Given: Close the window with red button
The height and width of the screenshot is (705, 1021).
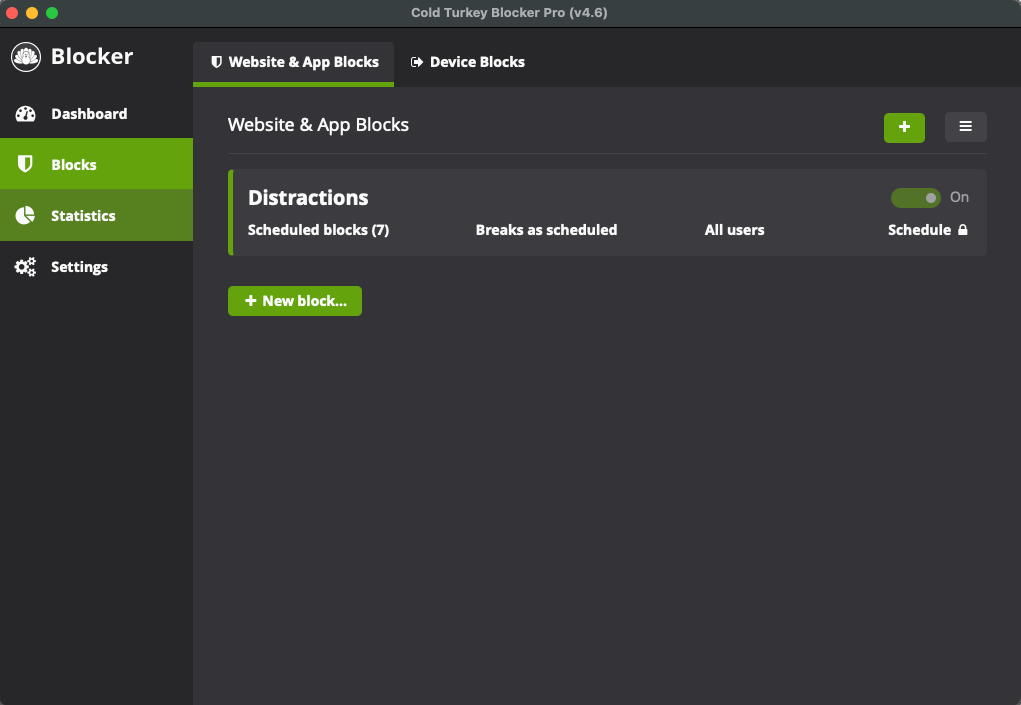Looking at the screenshot, I should 12,13.
